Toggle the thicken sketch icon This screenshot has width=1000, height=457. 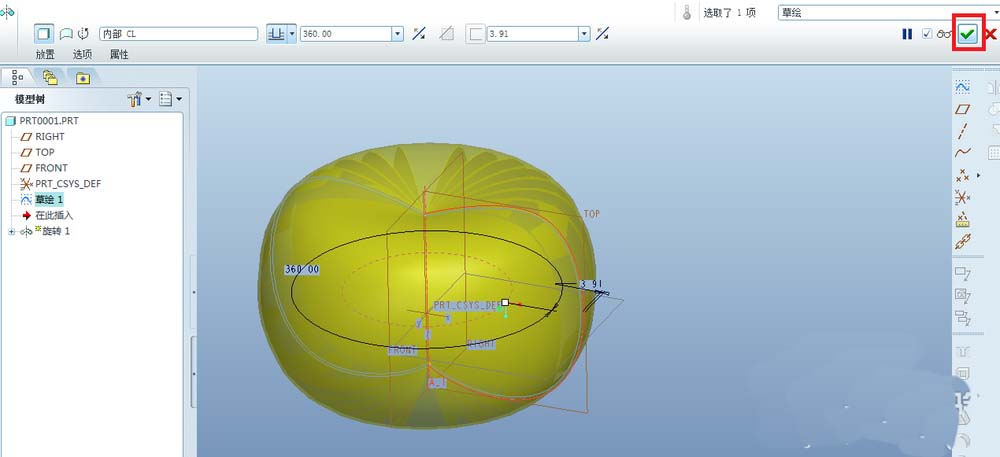(475, 34)
